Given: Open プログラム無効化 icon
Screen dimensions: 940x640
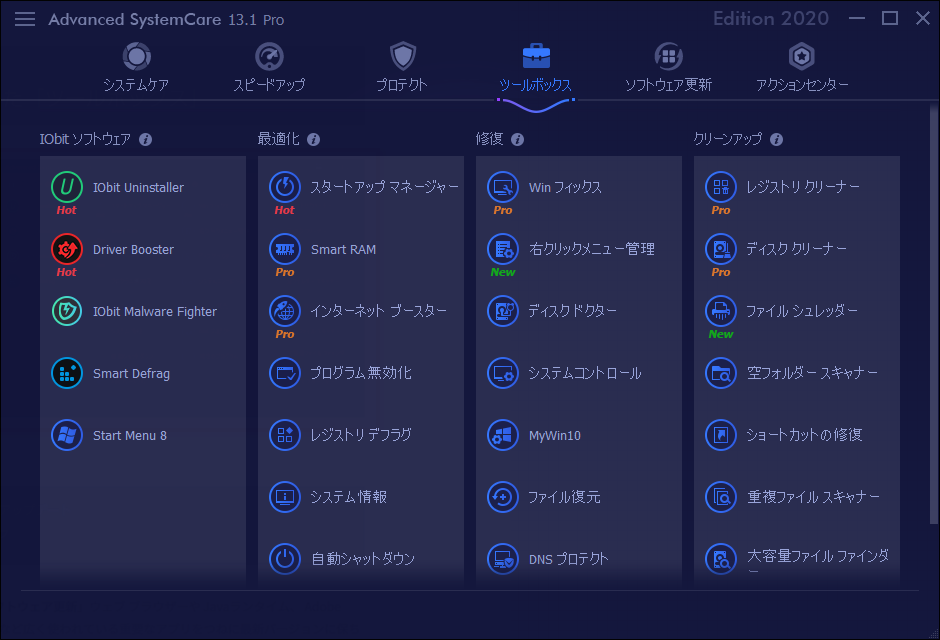Looking at the screenshot, I should click(285, 373).
